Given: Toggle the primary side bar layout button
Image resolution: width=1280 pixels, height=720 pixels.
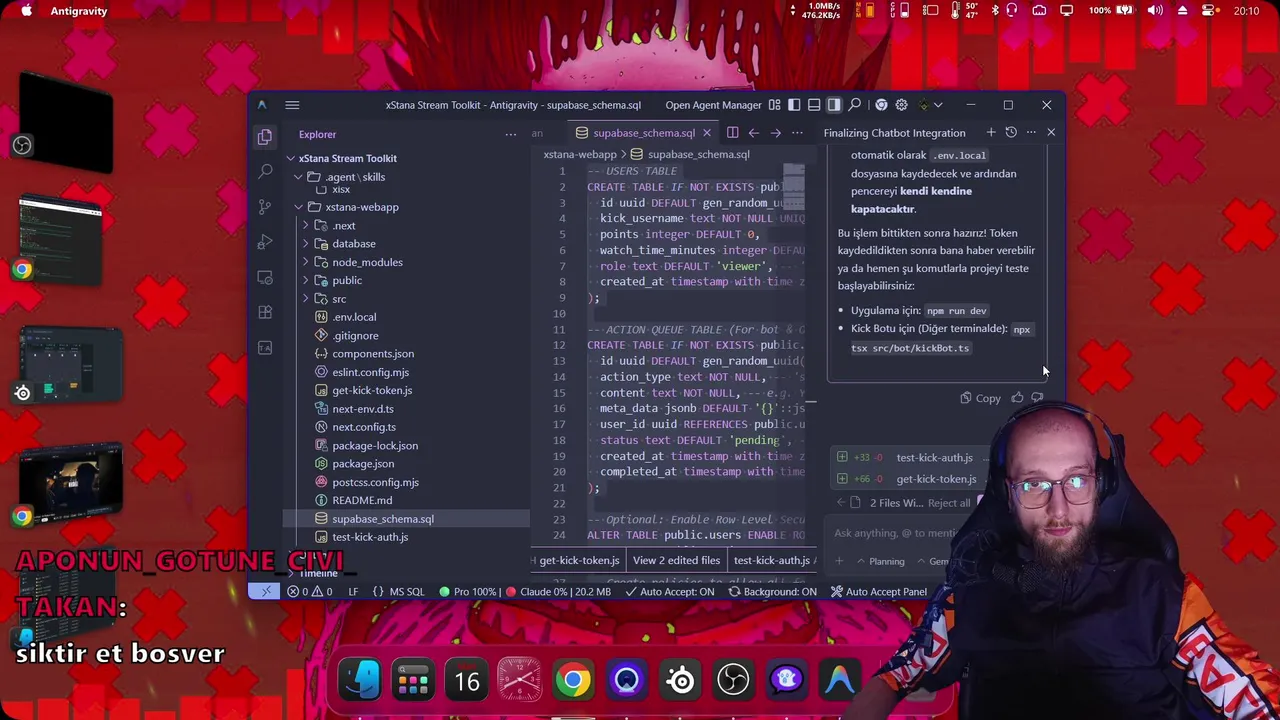Looking at the screenshot, I should click(794, 105).
